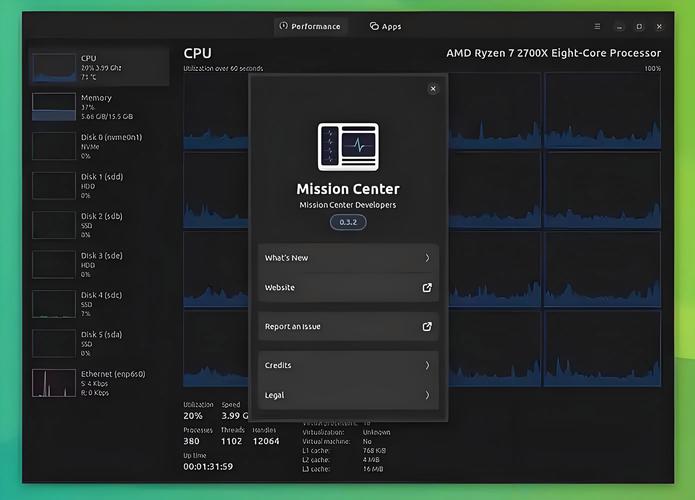This screenshot has height=500, width=695.
Task: Click AMD Ryzen 7 2700X processor title
Action: 553,53
